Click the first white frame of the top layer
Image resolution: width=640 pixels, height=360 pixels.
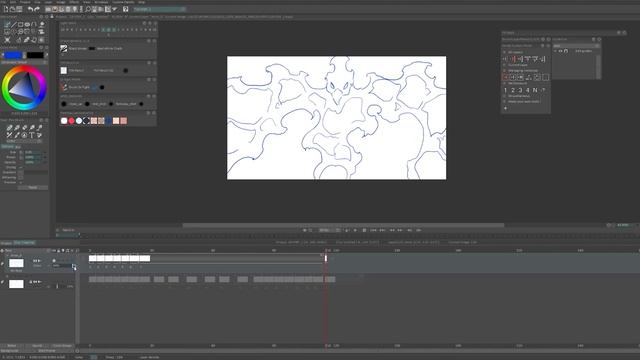coord(93,258)
